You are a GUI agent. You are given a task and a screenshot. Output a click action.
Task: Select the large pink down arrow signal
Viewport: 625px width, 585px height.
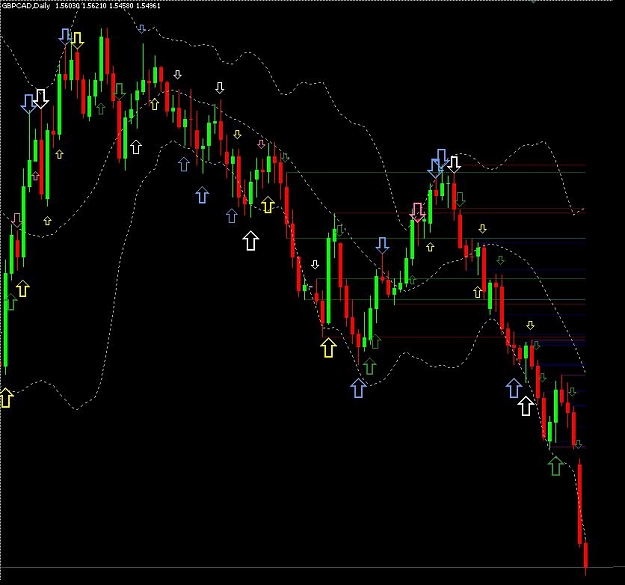coord(417,212)
